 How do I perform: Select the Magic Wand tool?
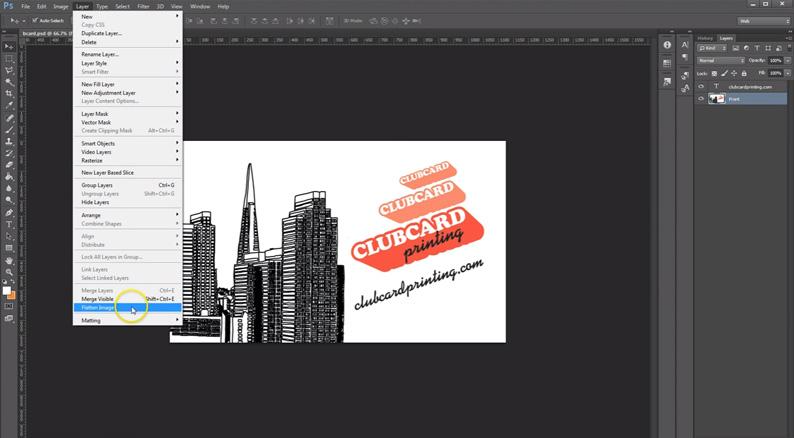tap(9, 82)
